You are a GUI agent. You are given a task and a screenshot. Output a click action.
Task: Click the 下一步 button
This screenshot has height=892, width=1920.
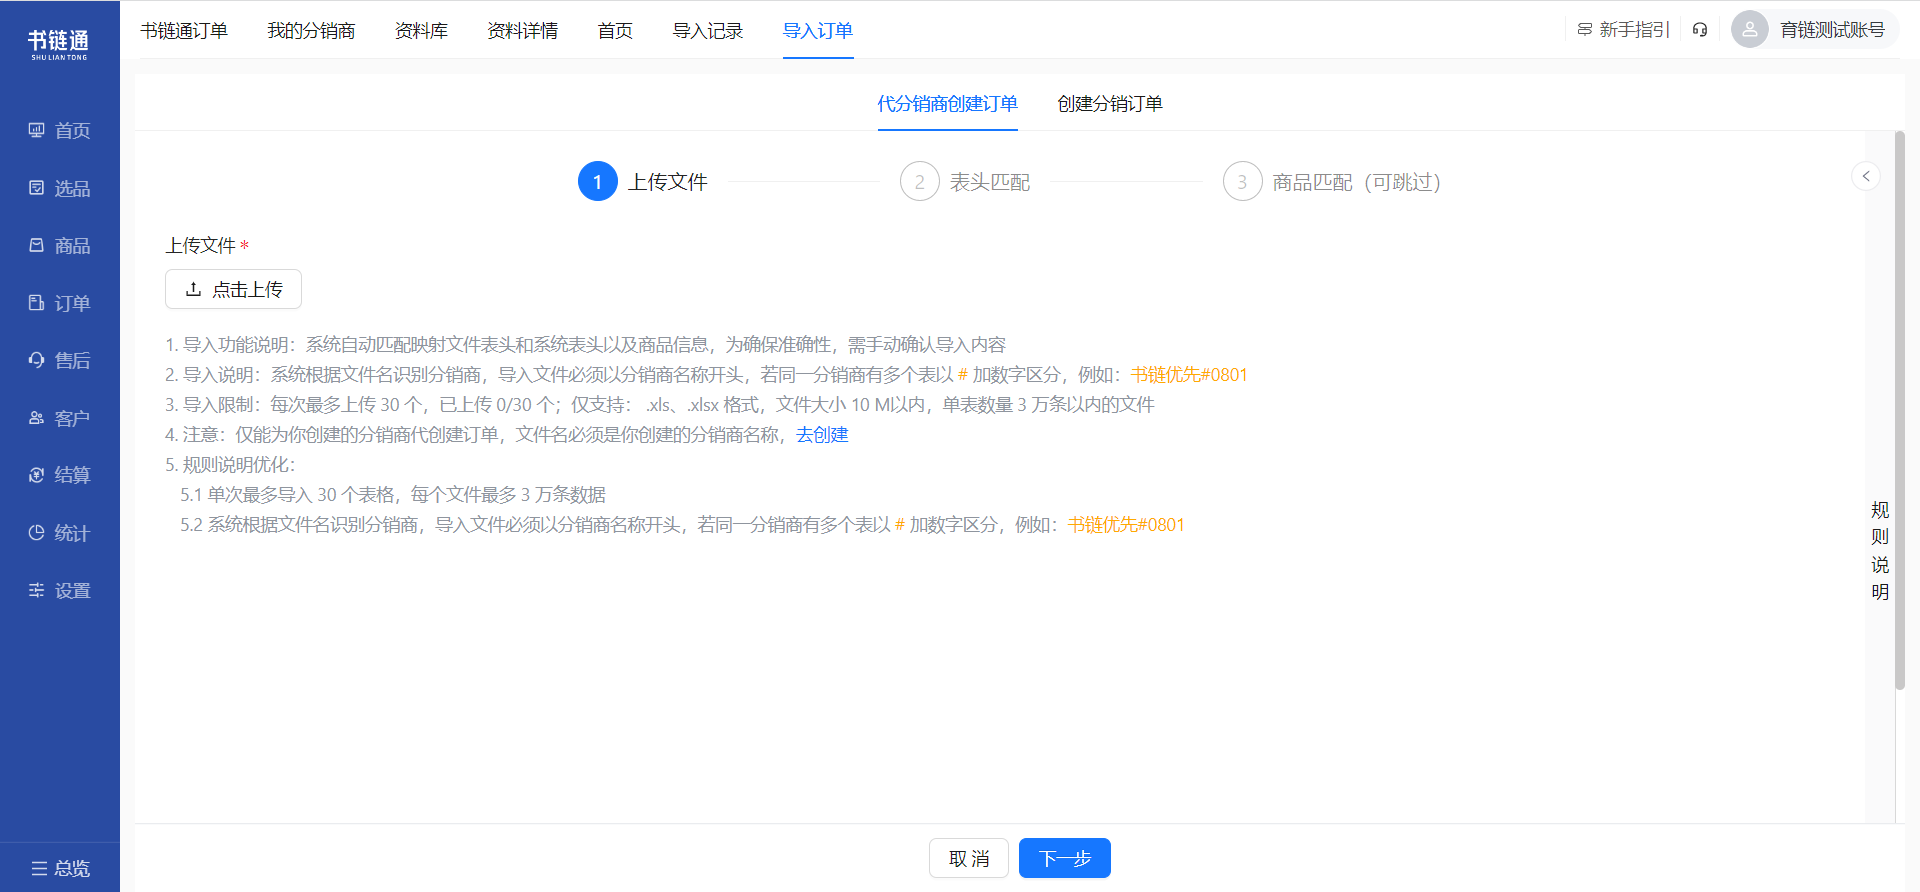coord(1065,858)
